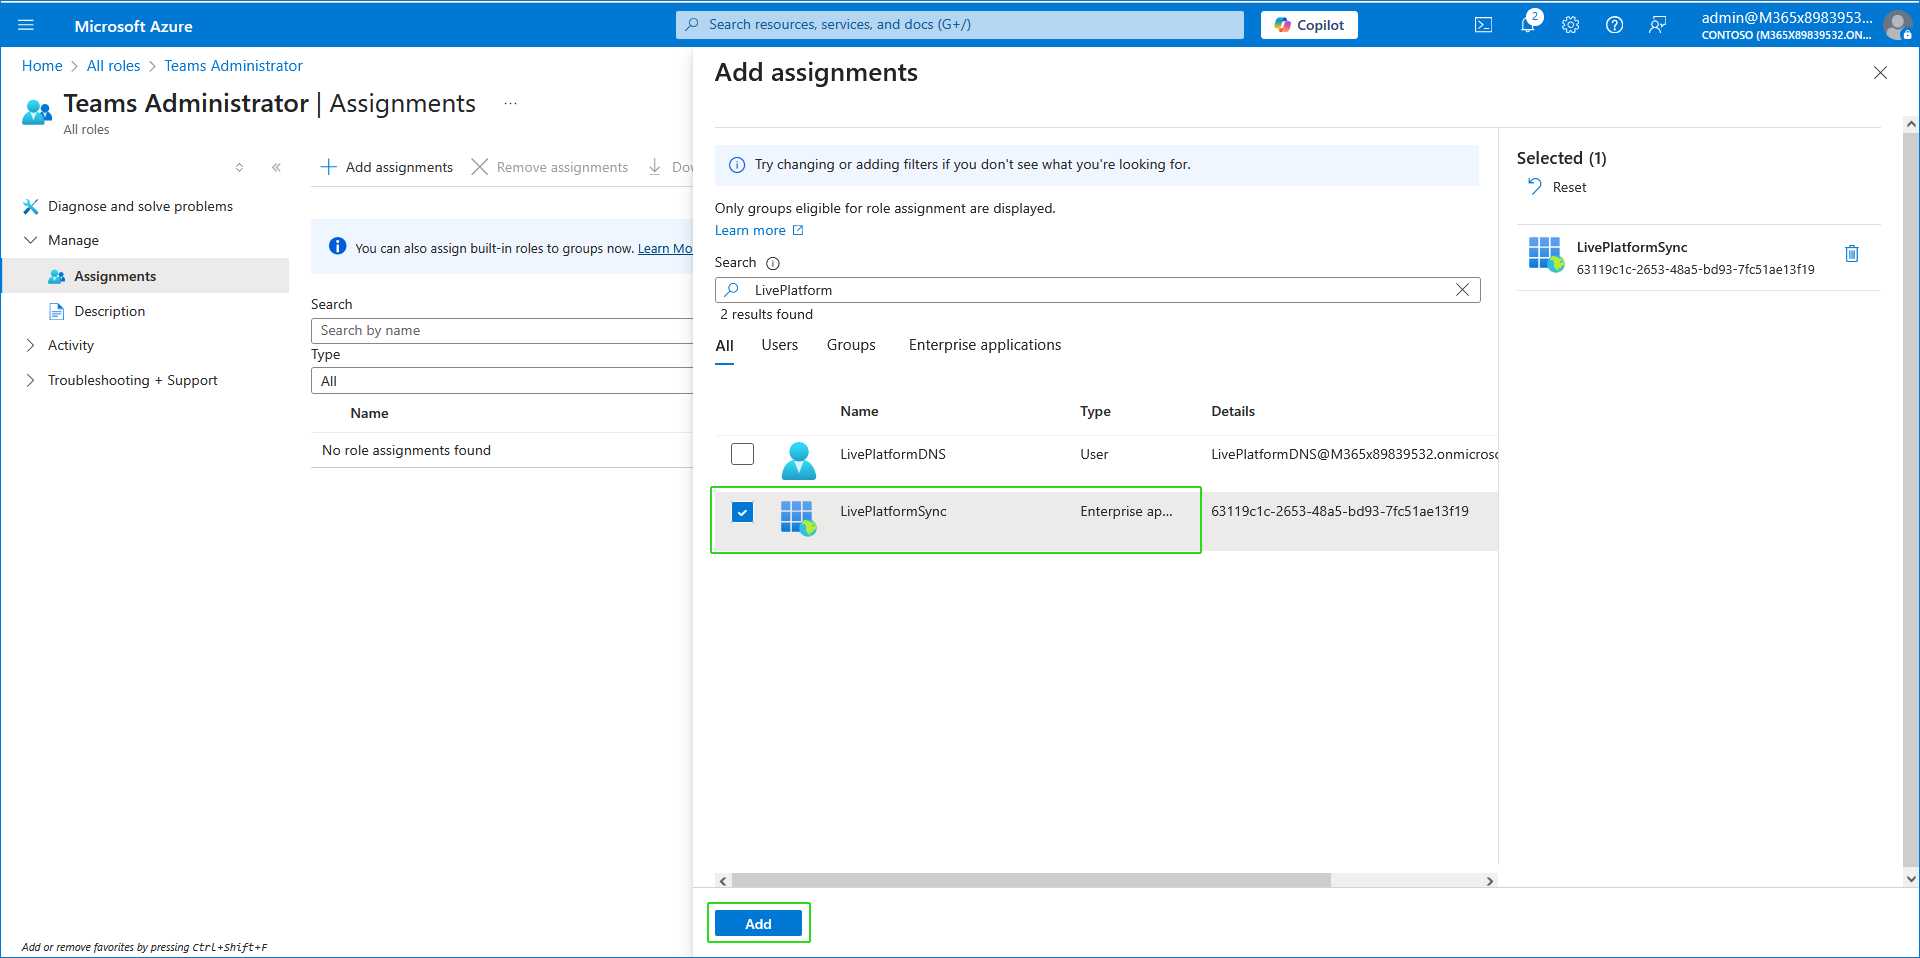Open the notifications bell

pos(1527,25)
